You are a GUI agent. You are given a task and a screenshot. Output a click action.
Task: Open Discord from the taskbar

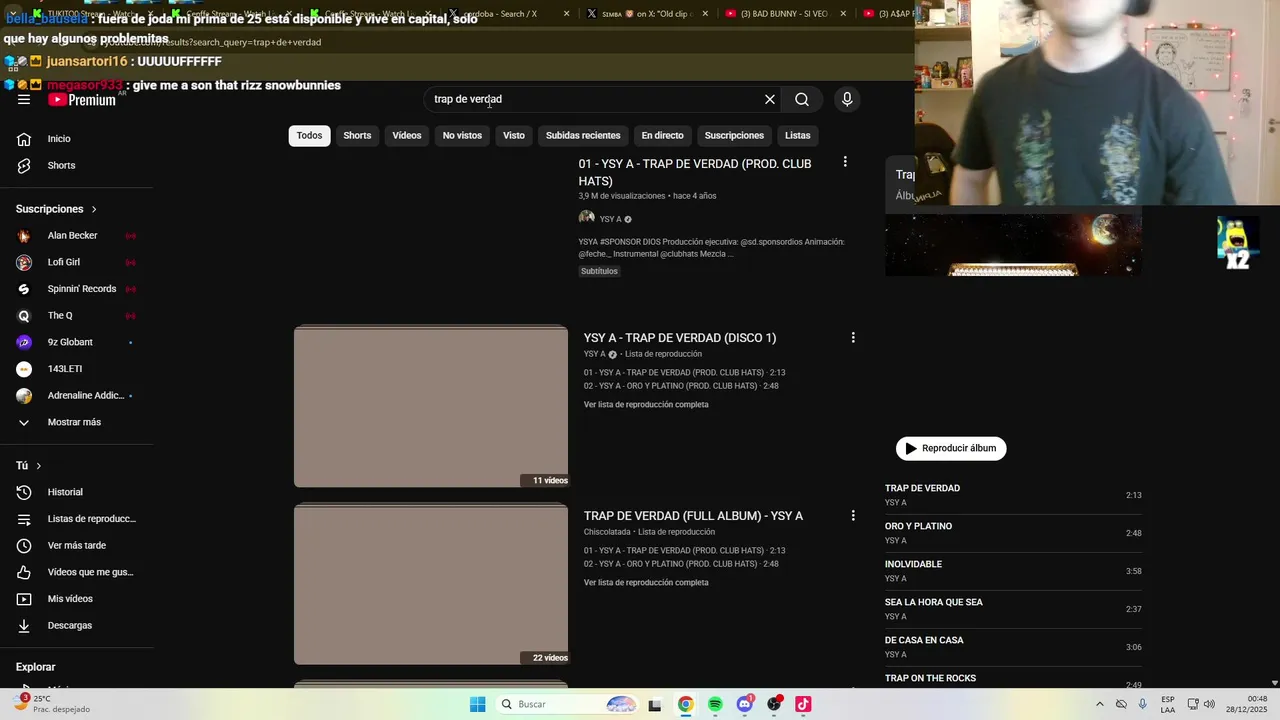coord(745,704)
